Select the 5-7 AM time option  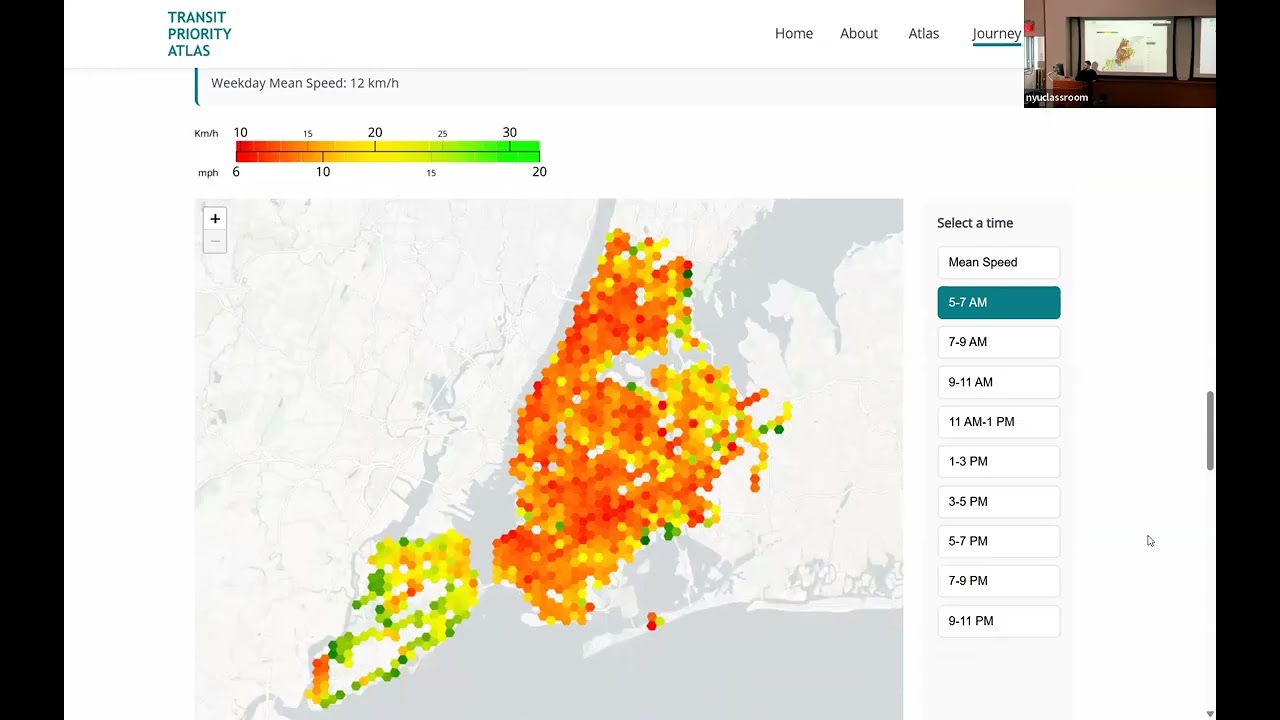pyautogui.click(x=999, y=302)
